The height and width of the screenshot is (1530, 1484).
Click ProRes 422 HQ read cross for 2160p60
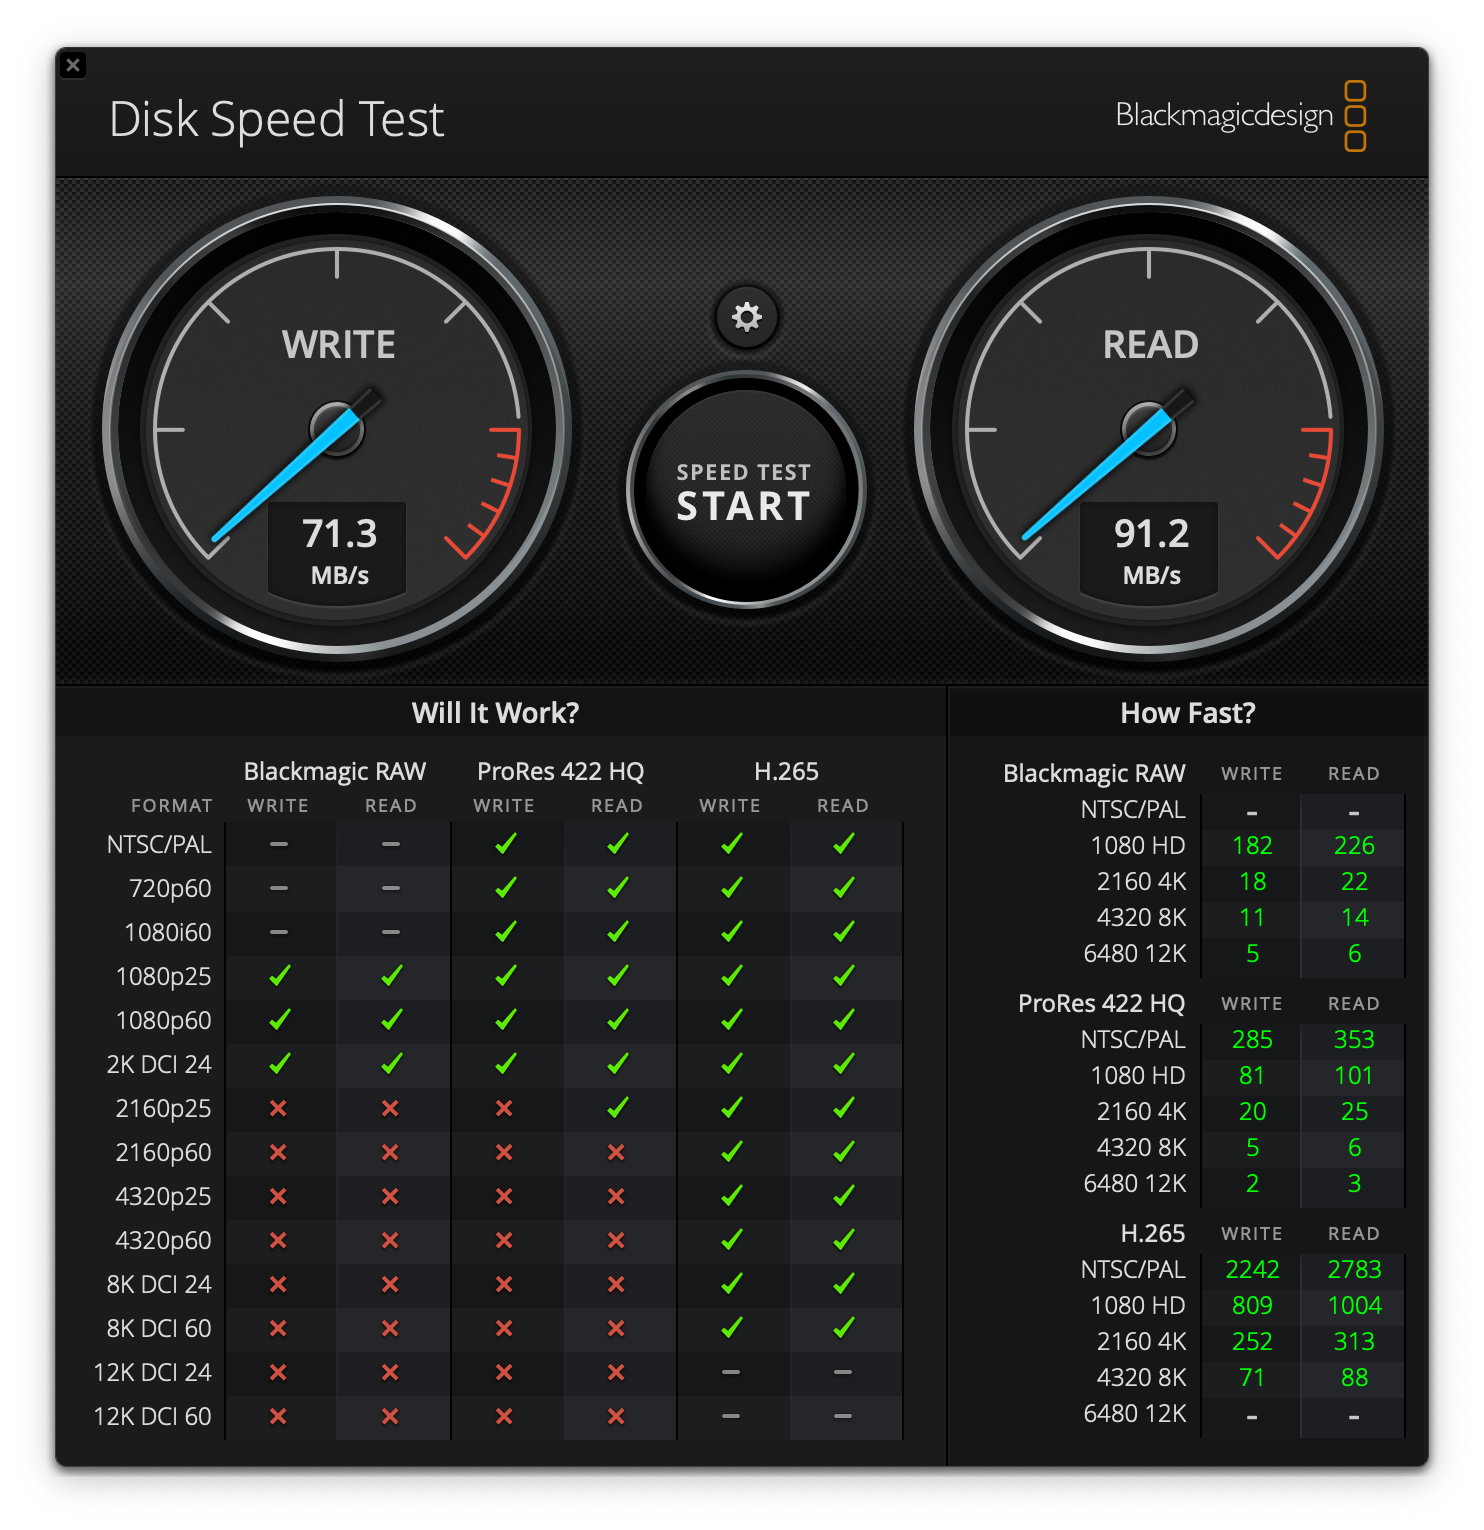click(x=616, y=1152)
